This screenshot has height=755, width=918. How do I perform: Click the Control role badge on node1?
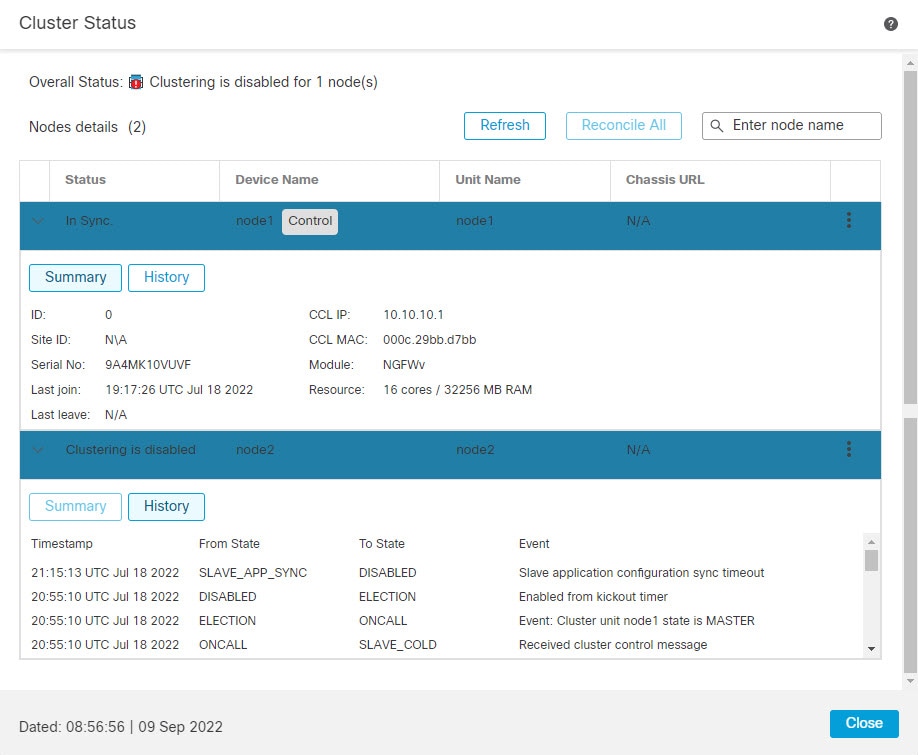point(309,221)
